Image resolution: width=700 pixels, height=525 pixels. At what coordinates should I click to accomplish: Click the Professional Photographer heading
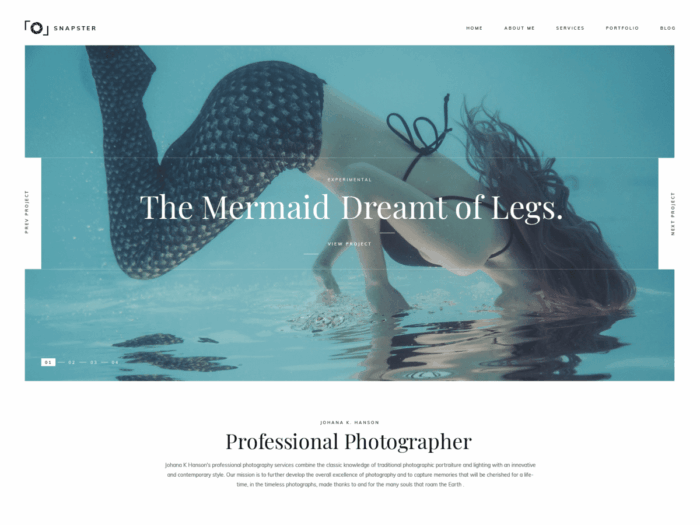tap(349, 442)
